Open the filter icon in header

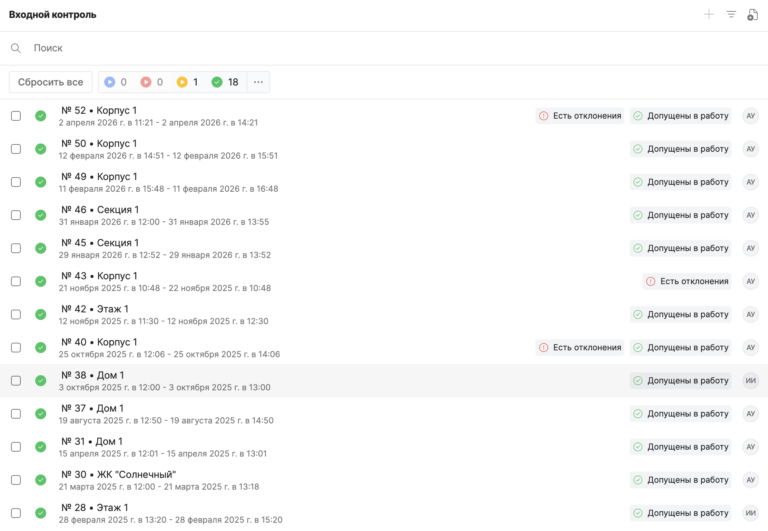(x=731, y=15)
